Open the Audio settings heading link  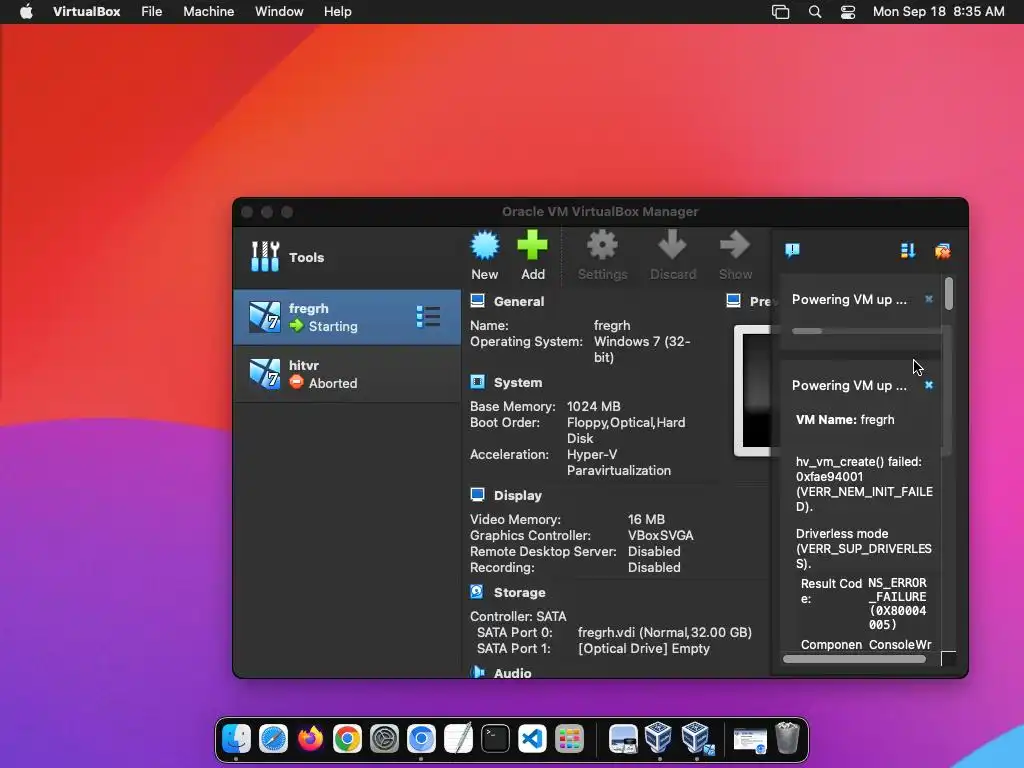[x=513, y=673]
